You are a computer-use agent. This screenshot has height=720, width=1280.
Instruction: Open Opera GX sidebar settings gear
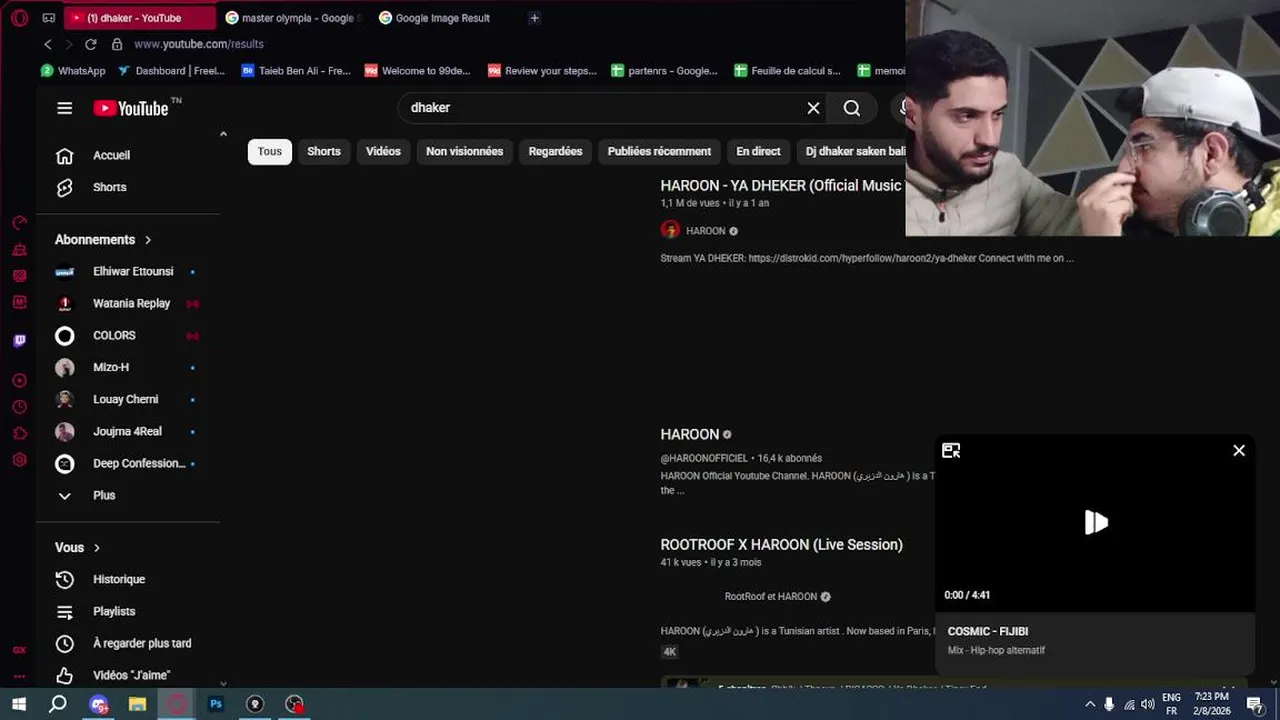click(x=19, y=460)
